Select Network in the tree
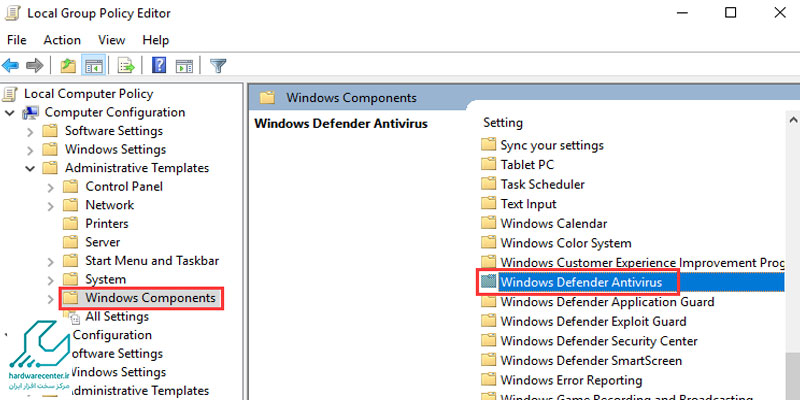The width and height of the screenshot is (800, 400). click(x=109, y=205)
